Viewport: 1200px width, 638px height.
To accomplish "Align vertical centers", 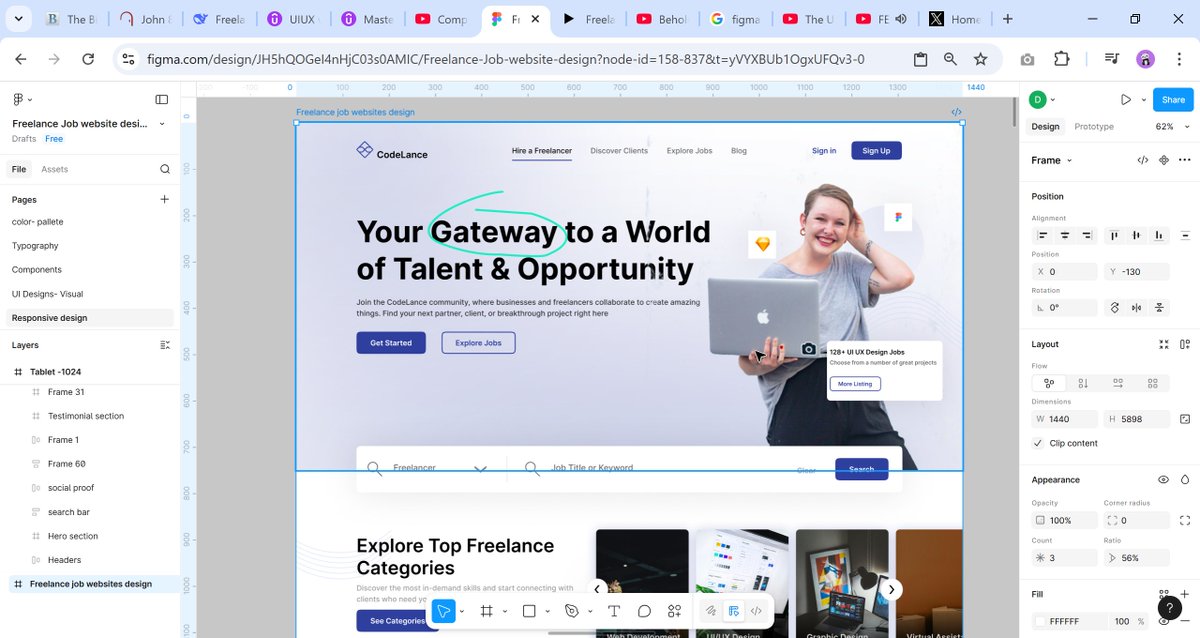I will click(x=1136, y=236).
